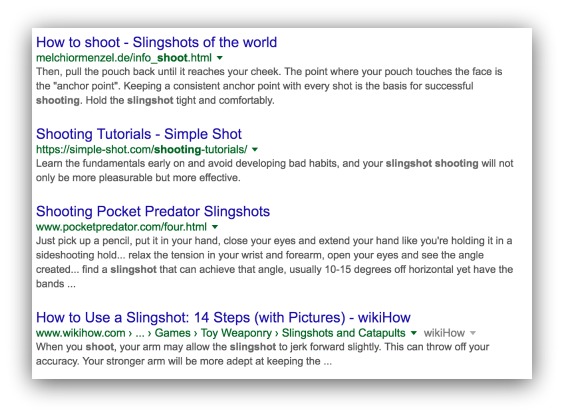This screenshot has width=564, height=415.
Task: Click the melchiormenzel.de/info_shoot.html green URL
Action: point(124,58)
